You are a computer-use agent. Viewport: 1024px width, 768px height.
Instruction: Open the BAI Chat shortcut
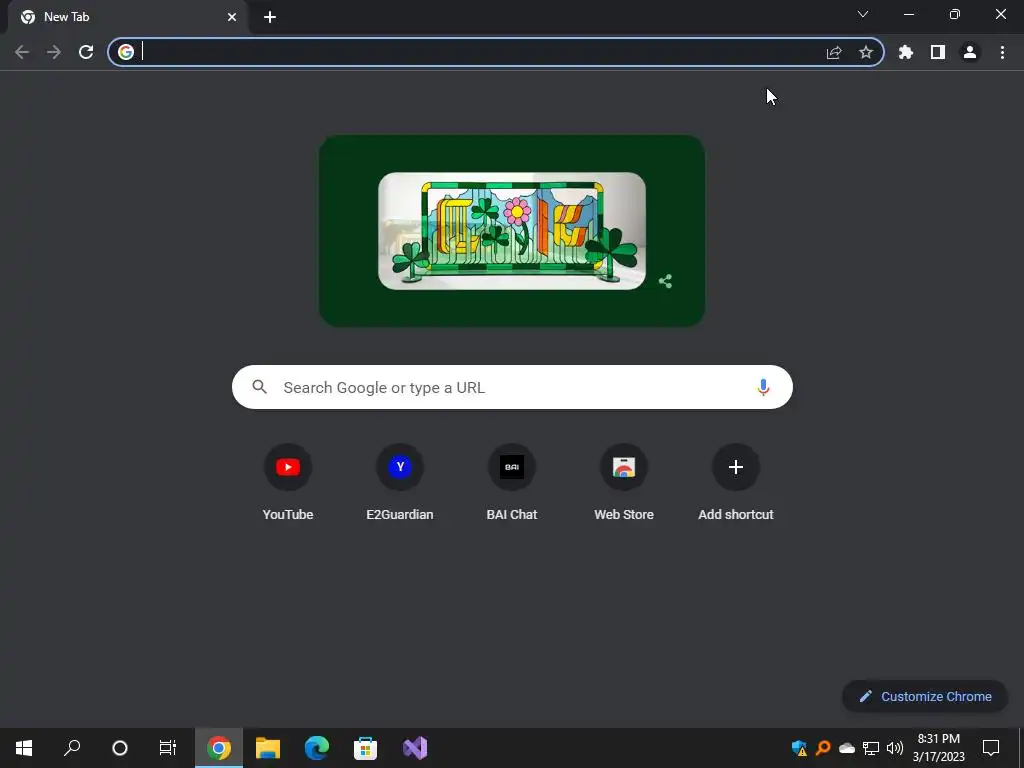click(x=512, y=482)
